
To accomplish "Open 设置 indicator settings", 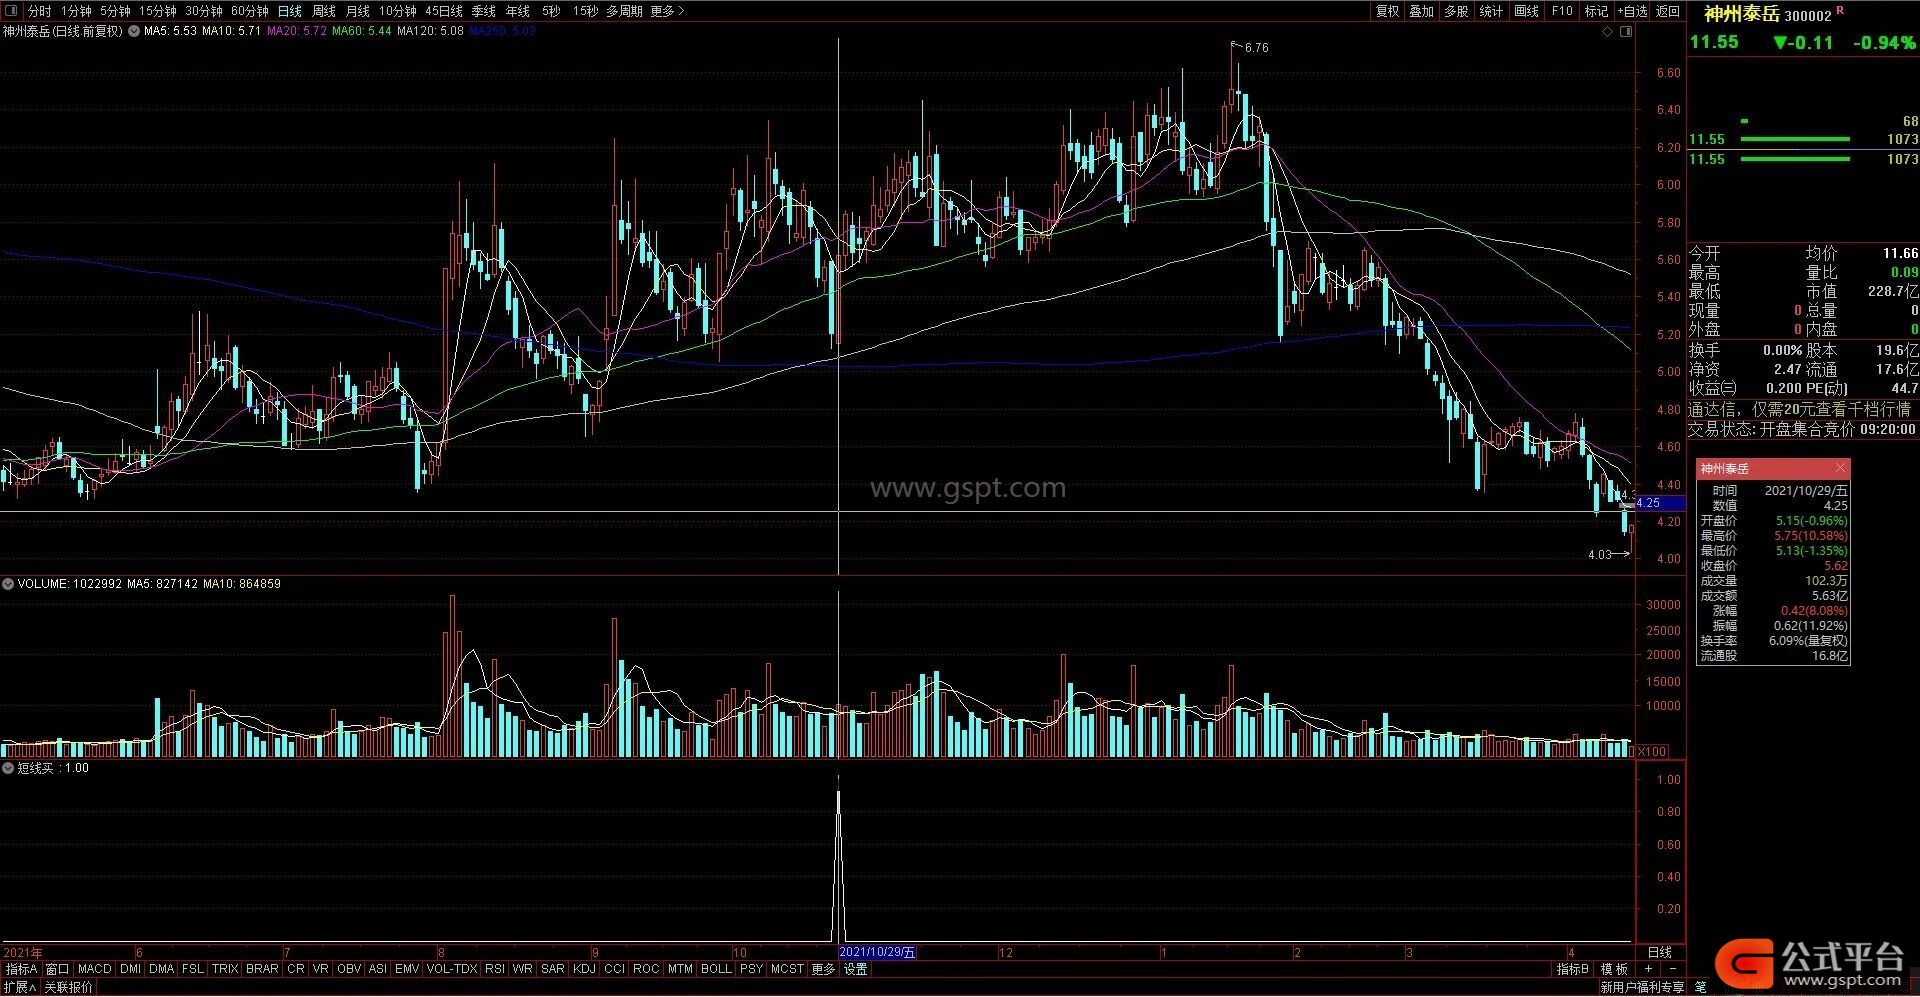I will [x=855, y=969].
